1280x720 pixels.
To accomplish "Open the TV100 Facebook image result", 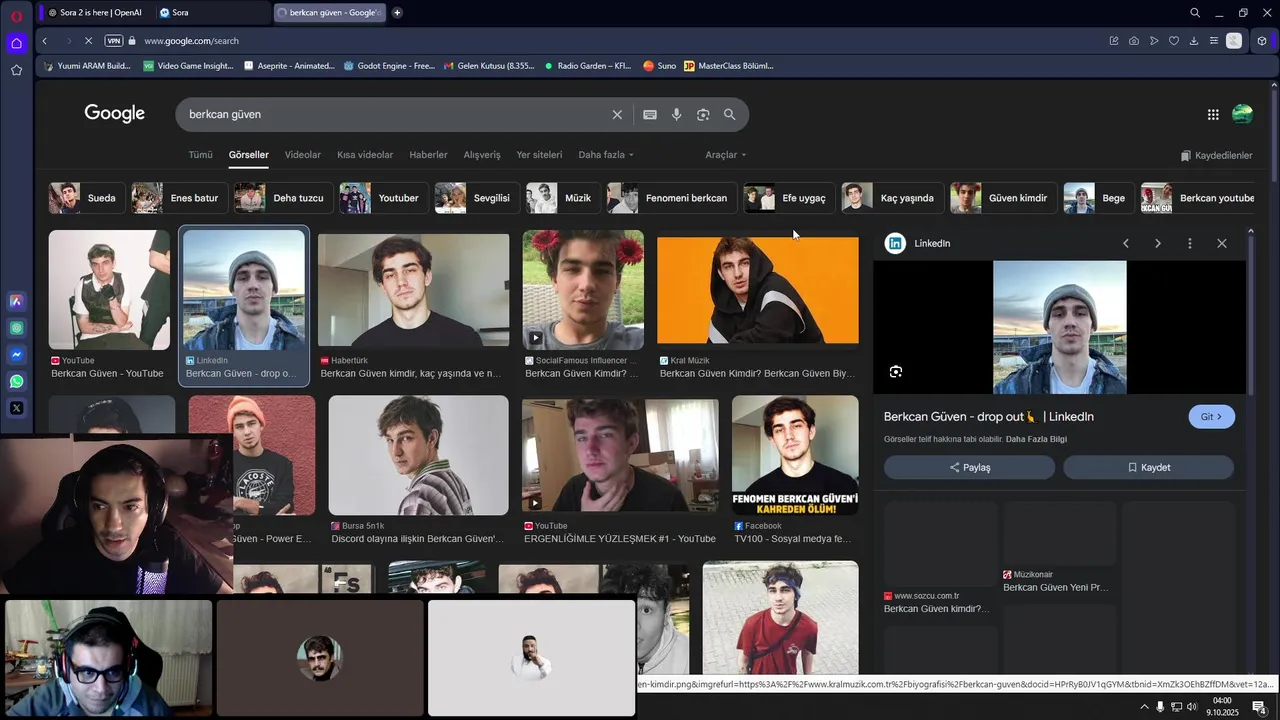I will tap(795, 456).
